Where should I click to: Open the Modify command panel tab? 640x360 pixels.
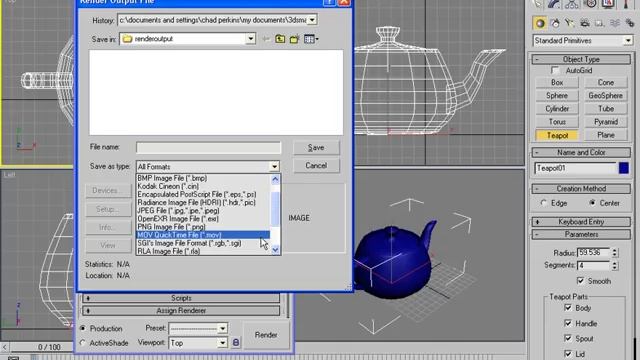pos(553,4)
